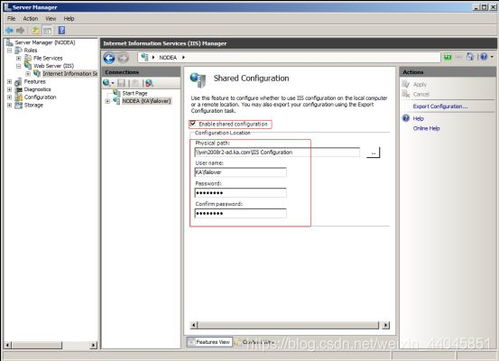499x361 pixels.
Task: Expand the Features tree node
Action: coord(10,82)
